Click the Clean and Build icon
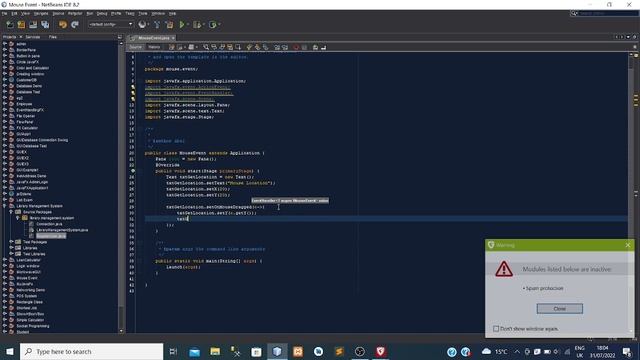Image resolution: width=640 pixels, height=360 pixels. click(x=169, y=25)
